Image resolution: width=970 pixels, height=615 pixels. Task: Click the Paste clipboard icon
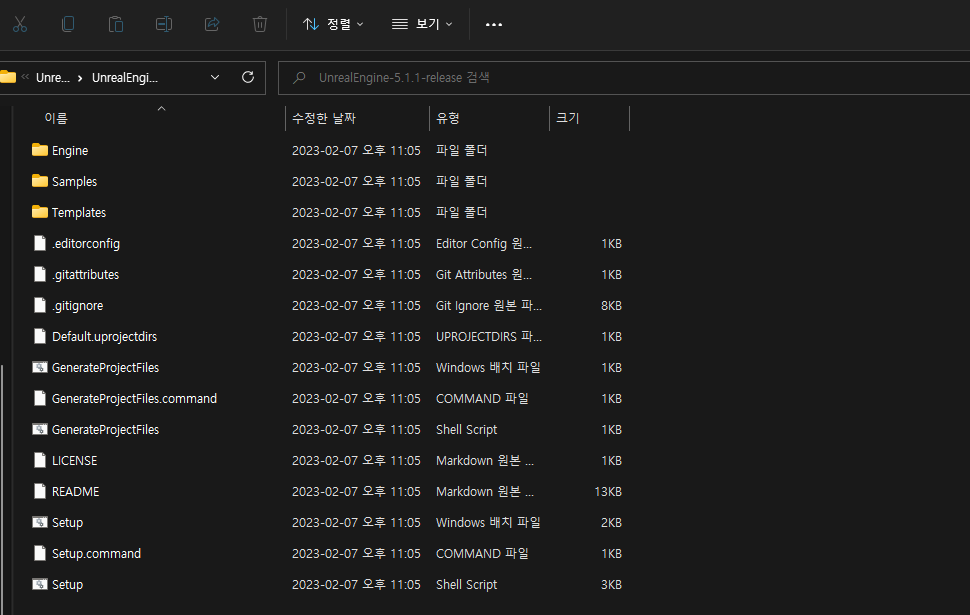point(116,24)
